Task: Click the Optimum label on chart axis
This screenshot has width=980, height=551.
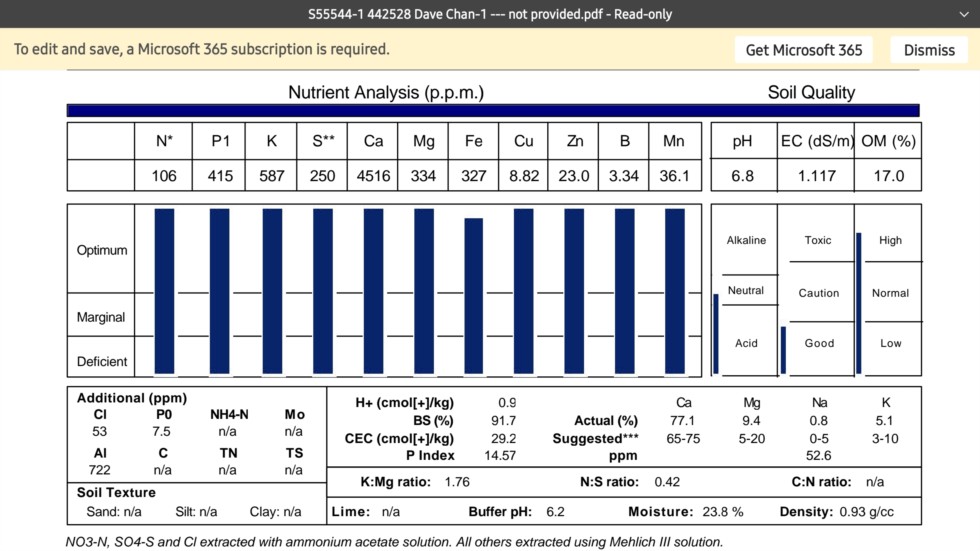Action: pos(102,250)
